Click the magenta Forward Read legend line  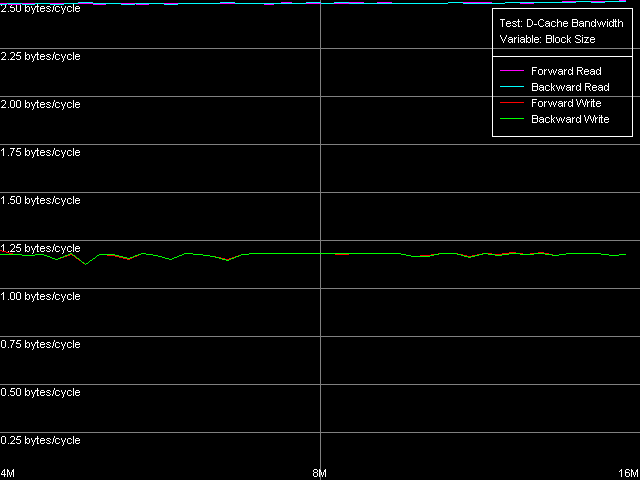[512, 71]
